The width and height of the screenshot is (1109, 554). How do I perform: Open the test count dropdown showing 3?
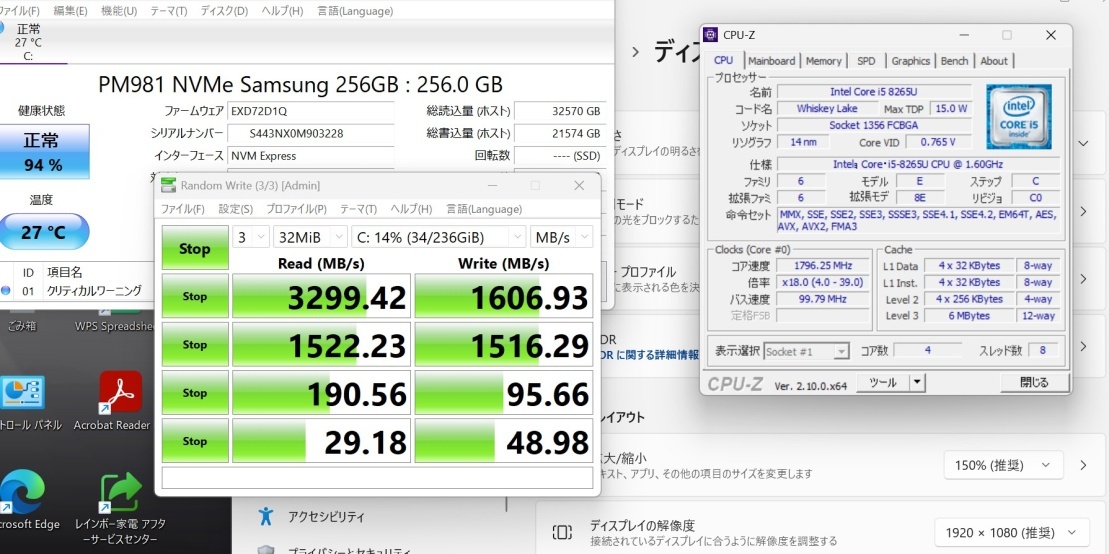pos(251,237)
